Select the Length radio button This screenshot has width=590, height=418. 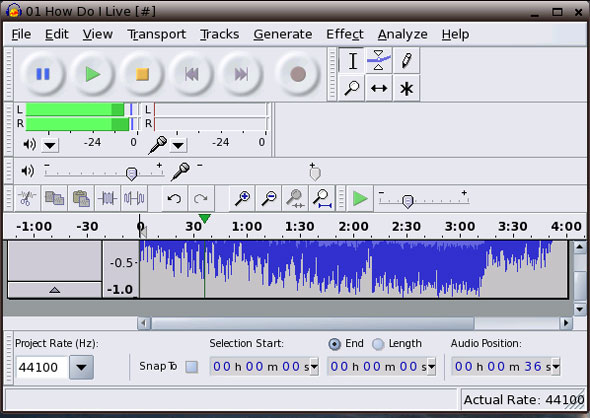click(378, 344)
